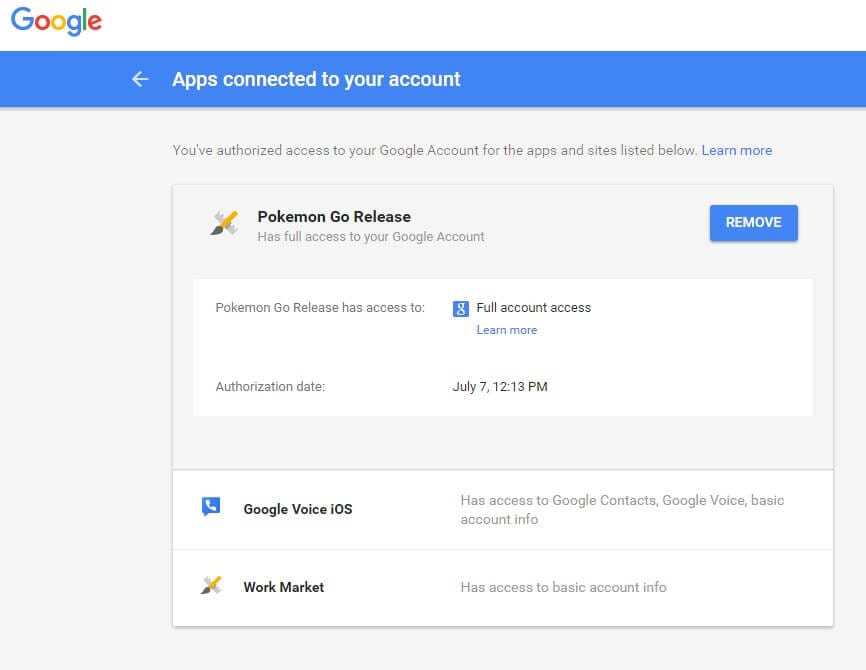The width and height of the screenshot is (866, 670).
Task: Click the Google icon beside Full account access
Action: (x=461, y=308)
